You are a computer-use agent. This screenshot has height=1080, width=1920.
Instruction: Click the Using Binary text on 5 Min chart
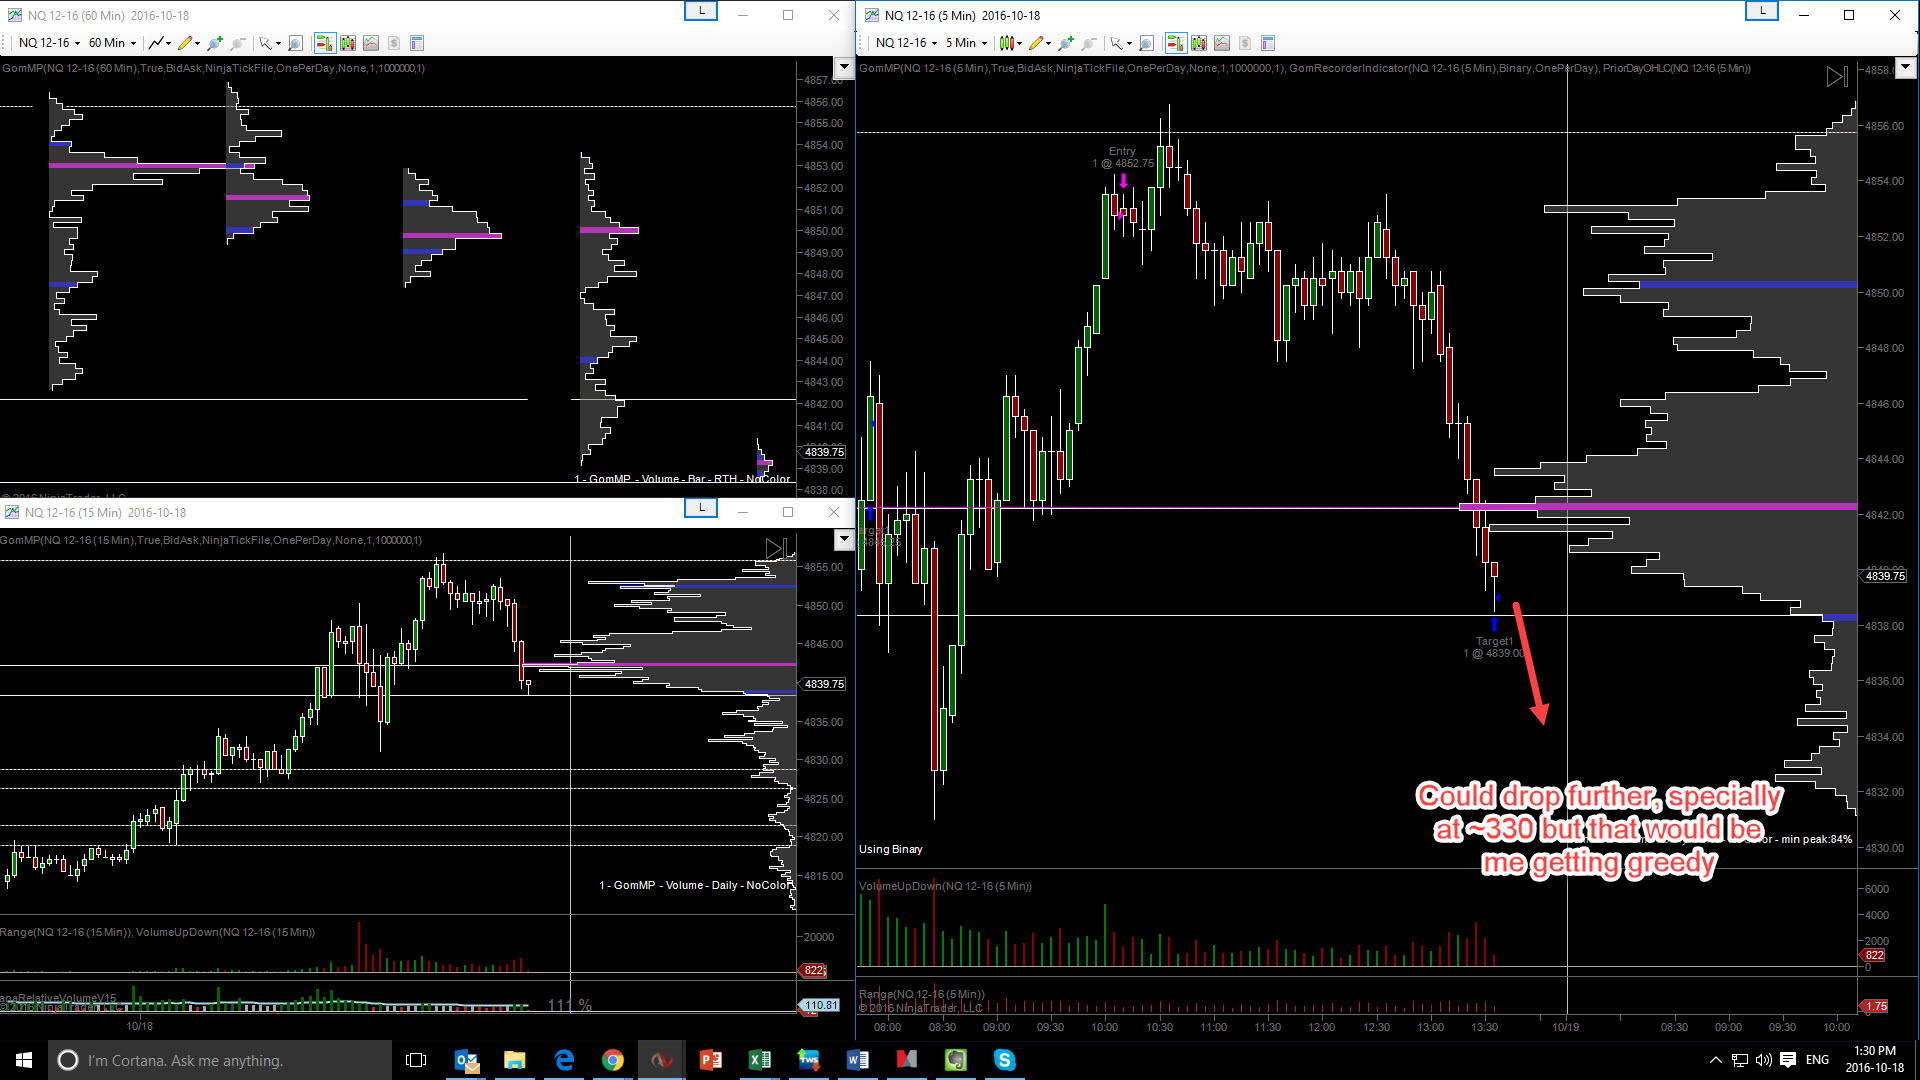[x=891, y=849]
